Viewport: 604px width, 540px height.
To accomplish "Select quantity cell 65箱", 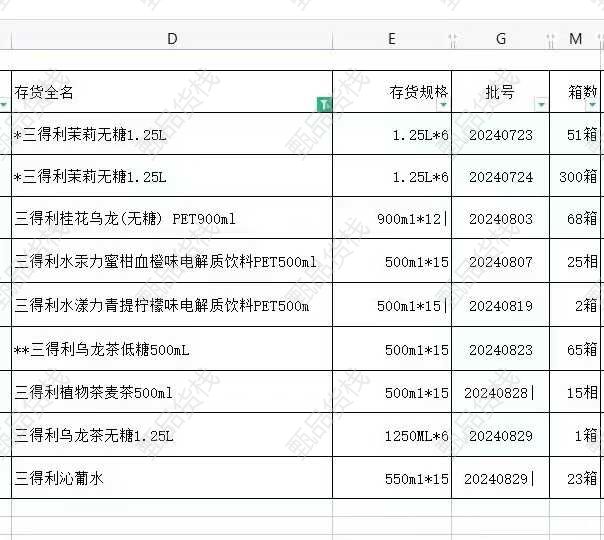I will tap(575, 349).
